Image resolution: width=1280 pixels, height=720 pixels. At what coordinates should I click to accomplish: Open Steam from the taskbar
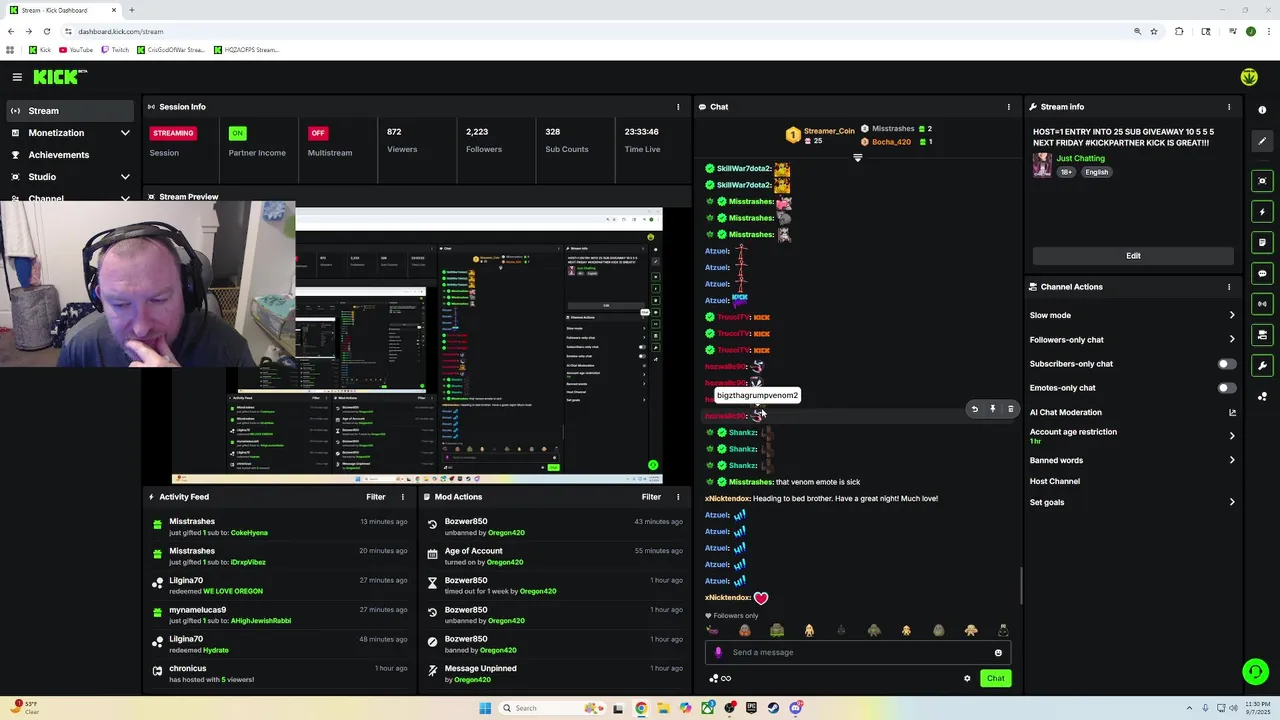coord(773,708)
